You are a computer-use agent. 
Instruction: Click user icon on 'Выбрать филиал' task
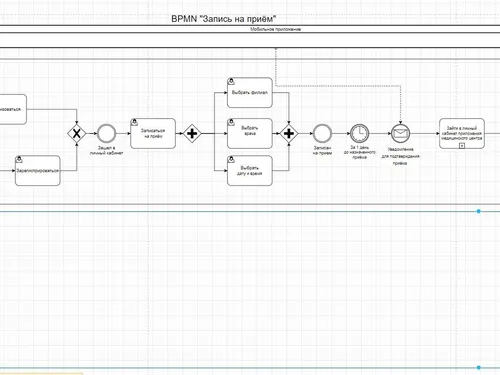[231, 81]
